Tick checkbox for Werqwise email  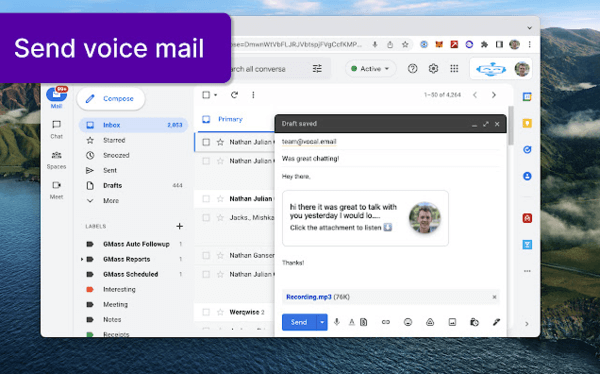tap(206, 312)
